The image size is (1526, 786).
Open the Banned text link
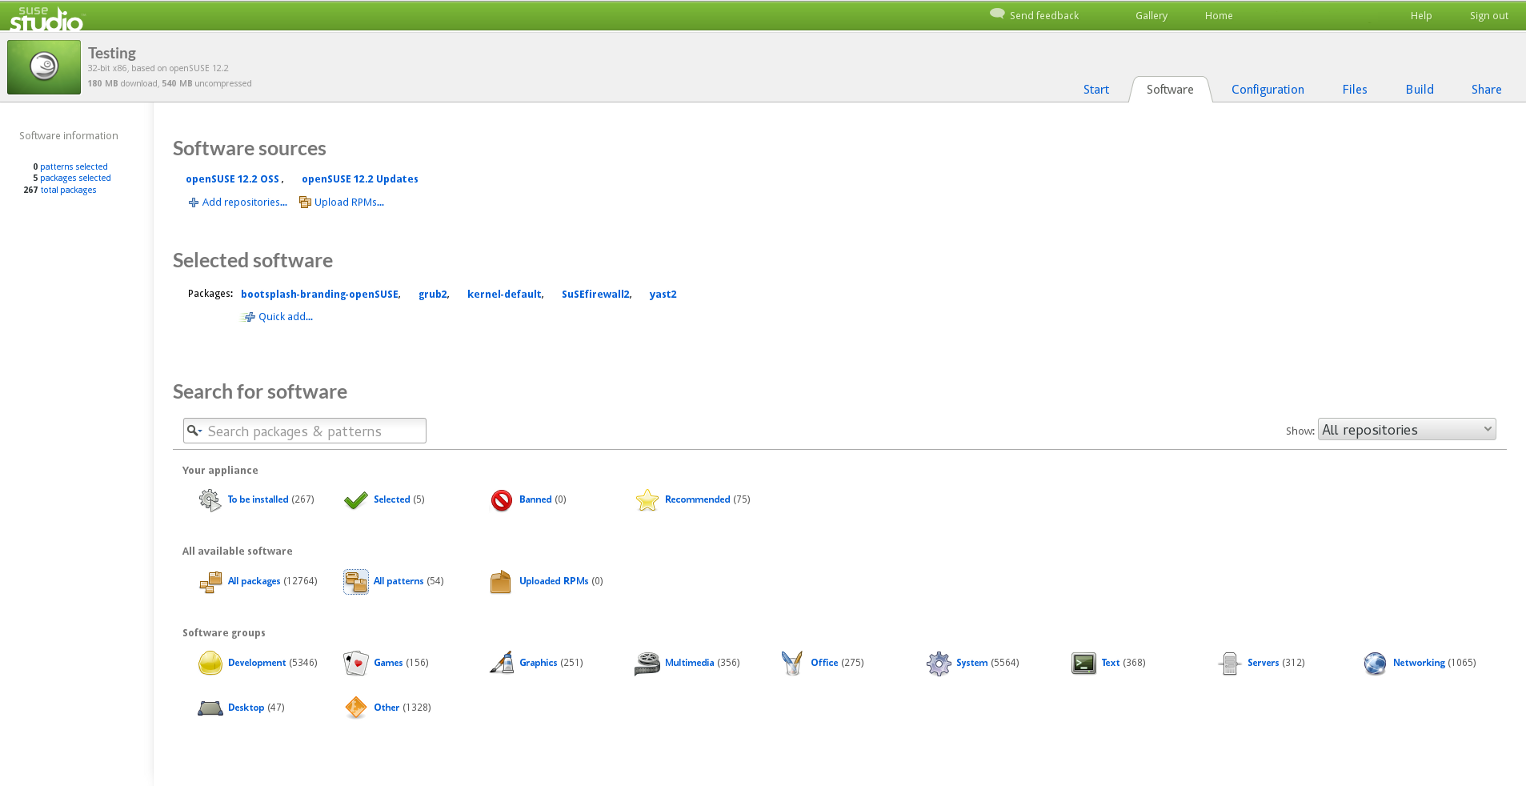(x=535, y=500)
